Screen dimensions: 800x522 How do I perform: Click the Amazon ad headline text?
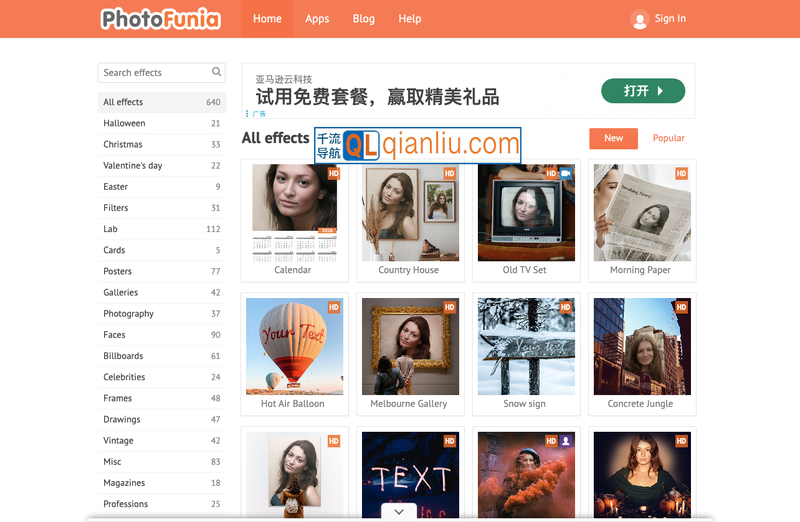378,96
